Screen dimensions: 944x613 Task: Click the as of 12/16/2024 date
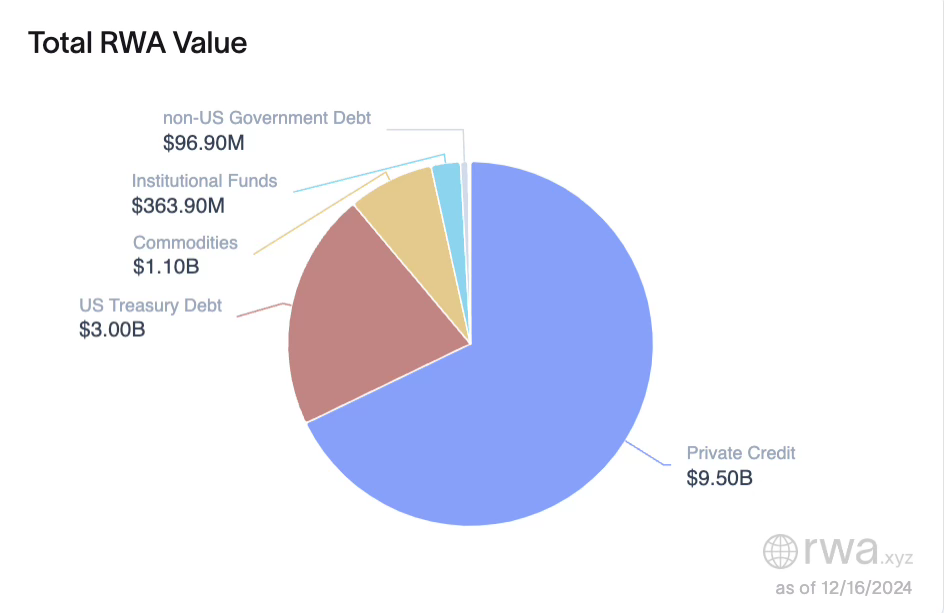click(x=843, y=588)
